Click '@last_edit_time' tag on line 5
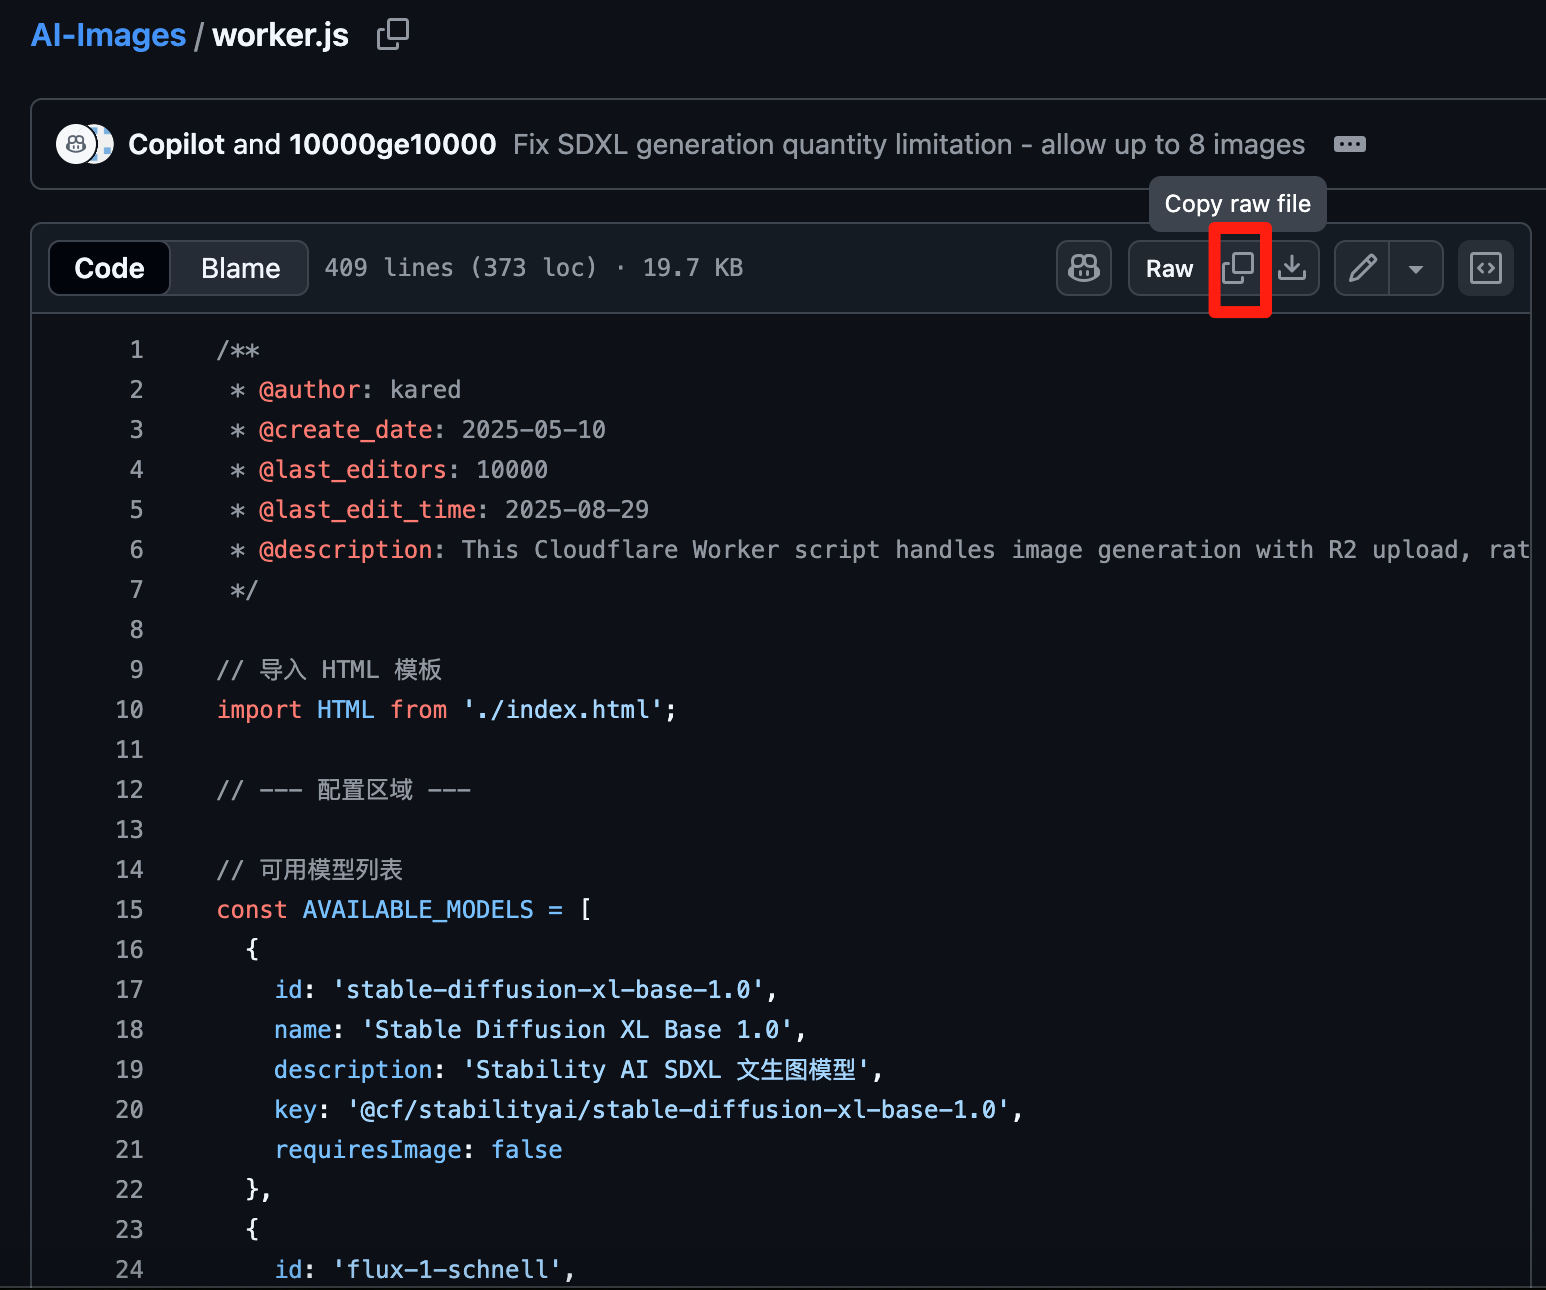1546x1290 pixels. coord(367,510)
